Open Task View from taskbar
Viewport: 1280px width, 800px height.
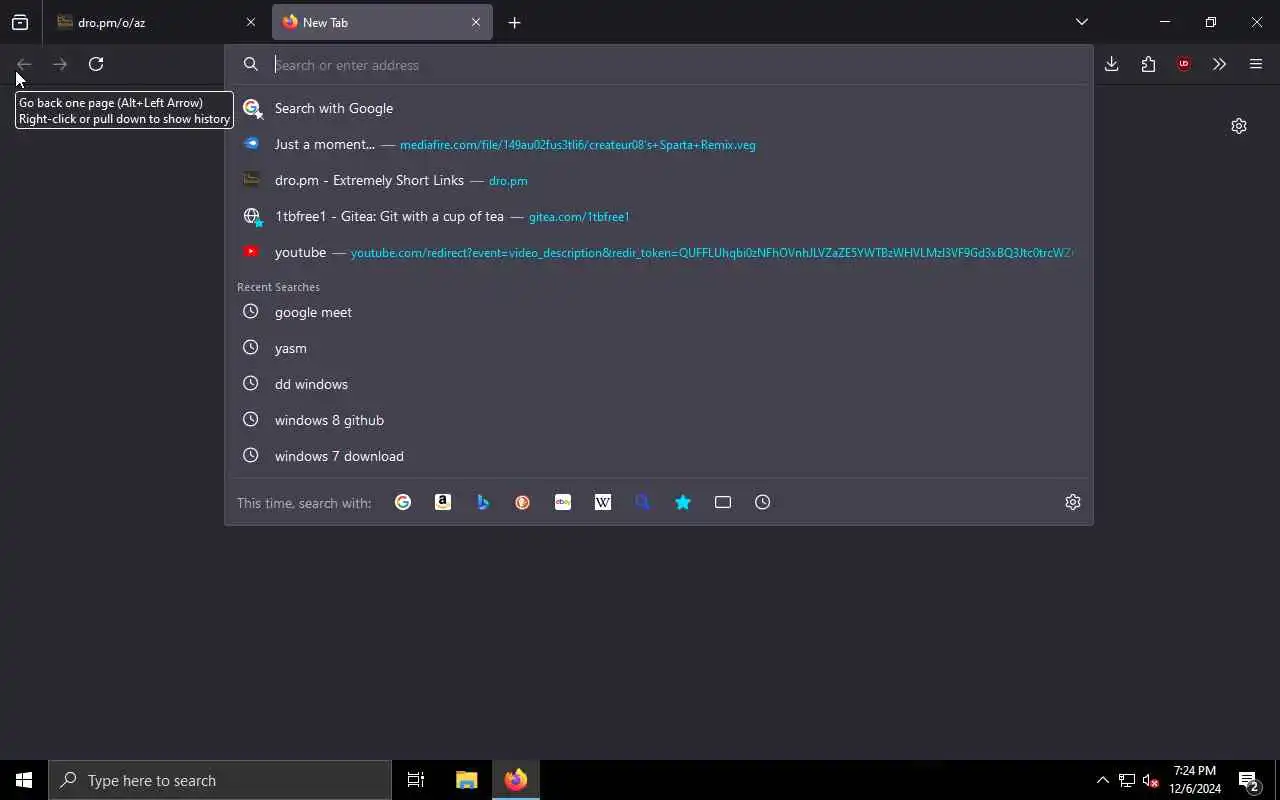pyautogui.click(x=416, y=780)
